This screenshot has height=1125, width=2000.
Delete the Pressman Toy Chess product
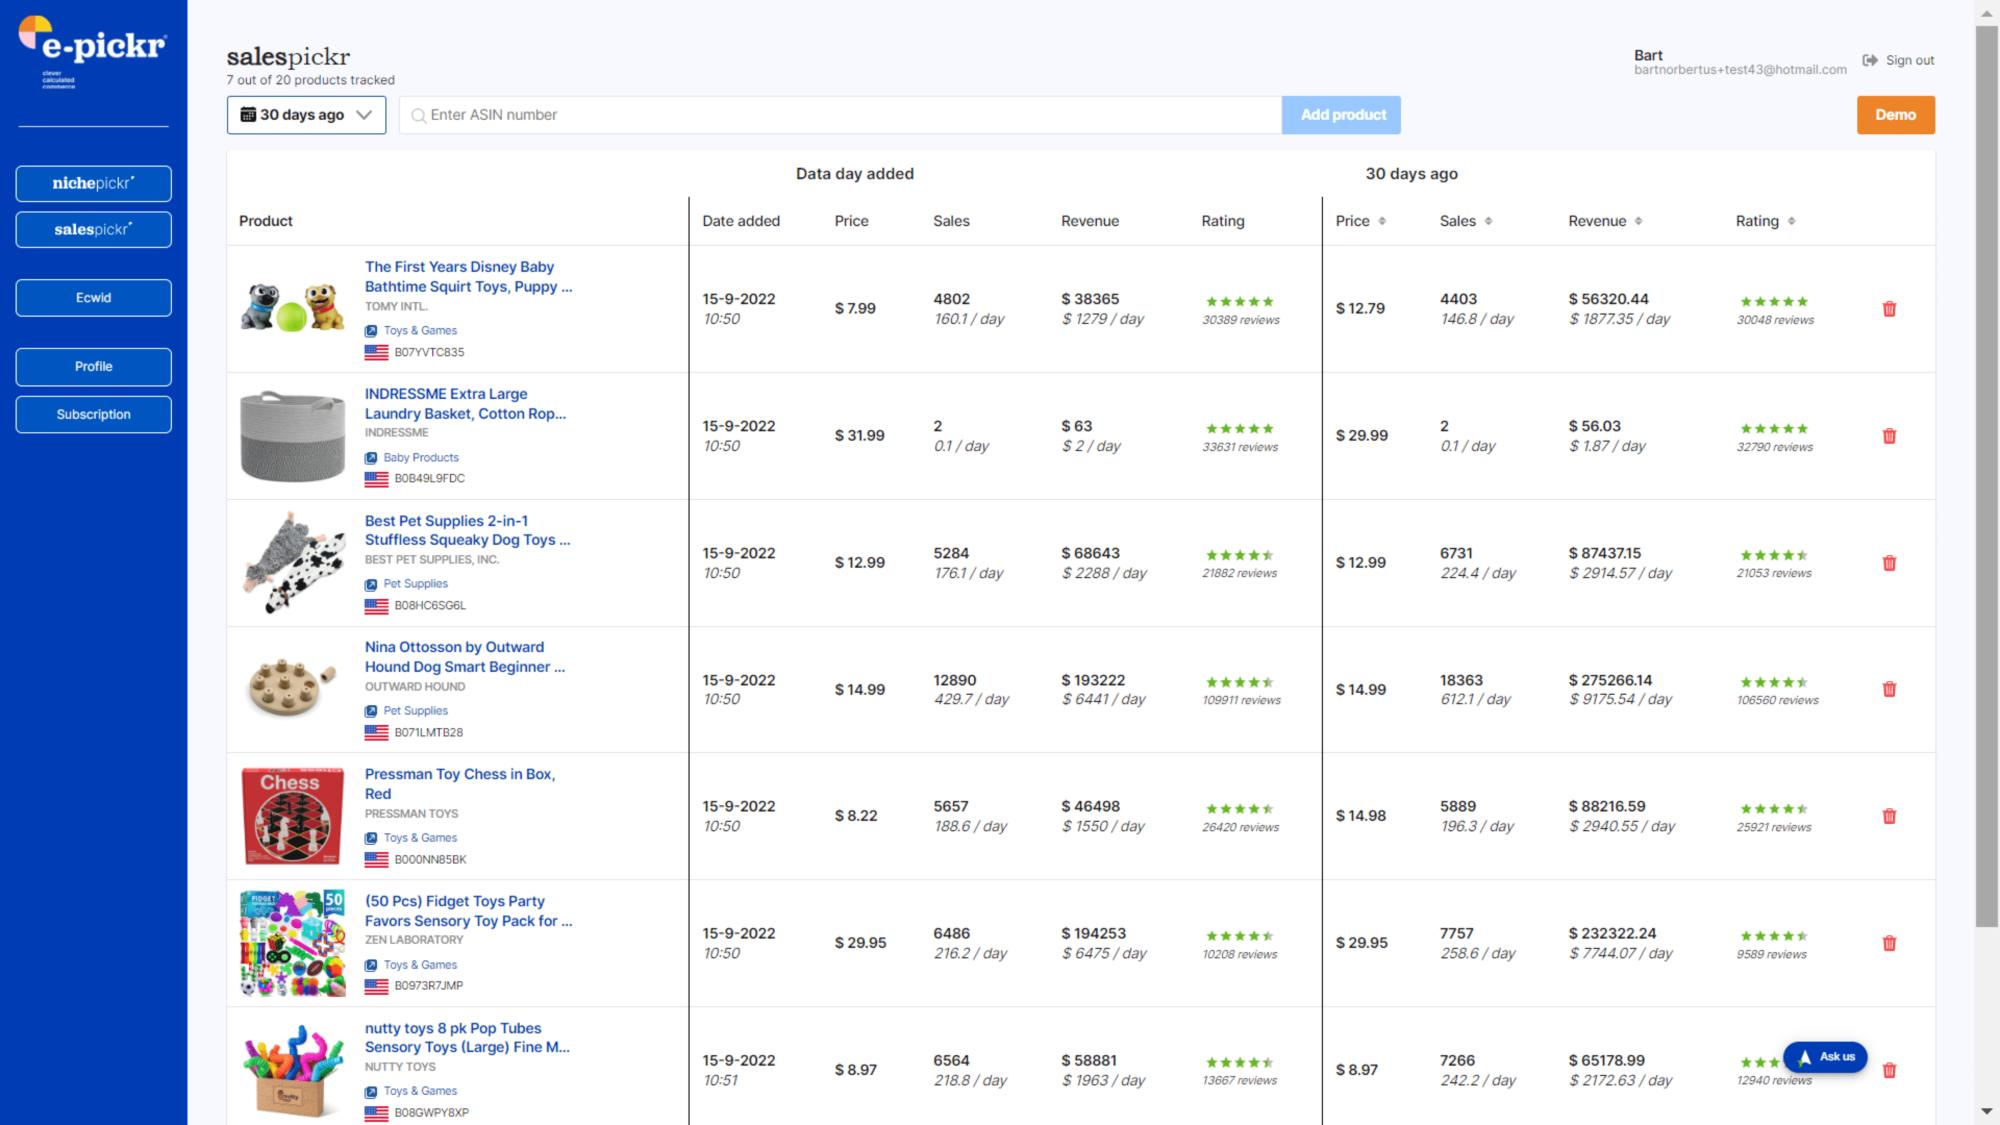point(1889,815)
